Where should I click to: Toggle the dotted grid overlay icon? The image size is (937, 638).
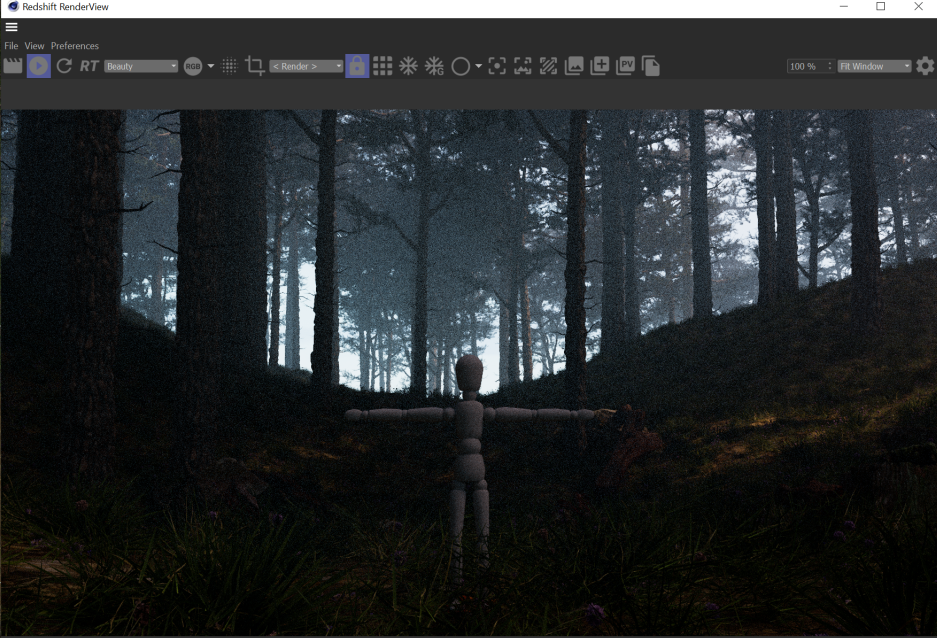(x=229, y=66)
